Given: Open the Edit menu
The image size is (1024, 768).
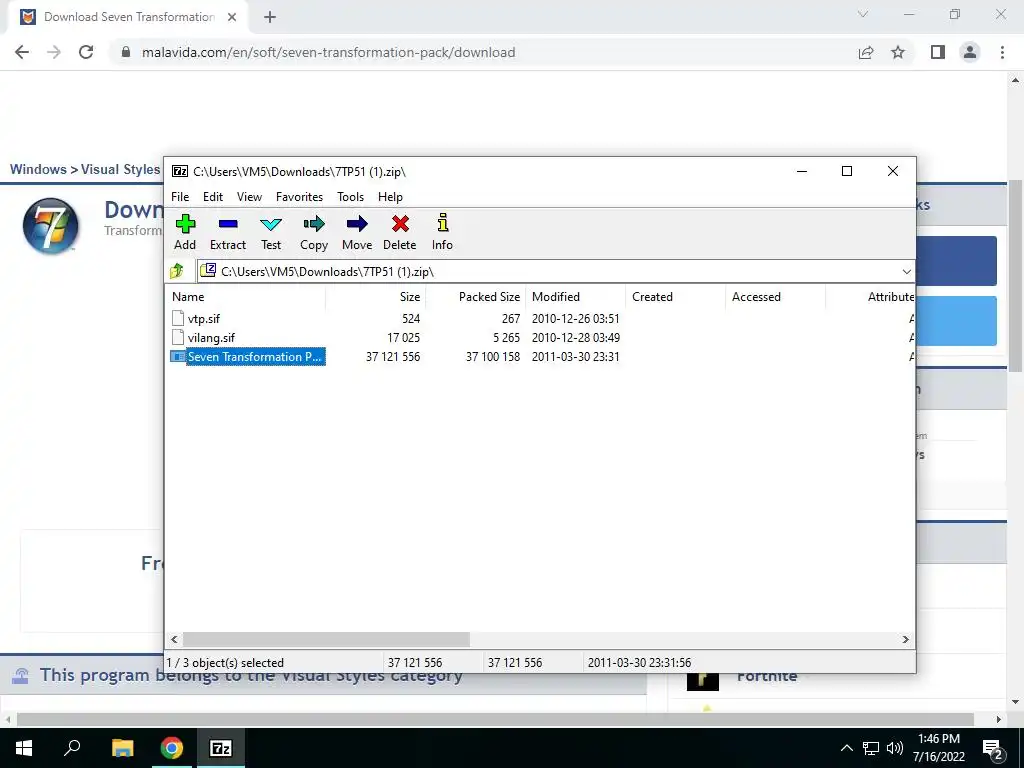Looking at the screenshot, I should pyautogui.click(x=213, y=197).
